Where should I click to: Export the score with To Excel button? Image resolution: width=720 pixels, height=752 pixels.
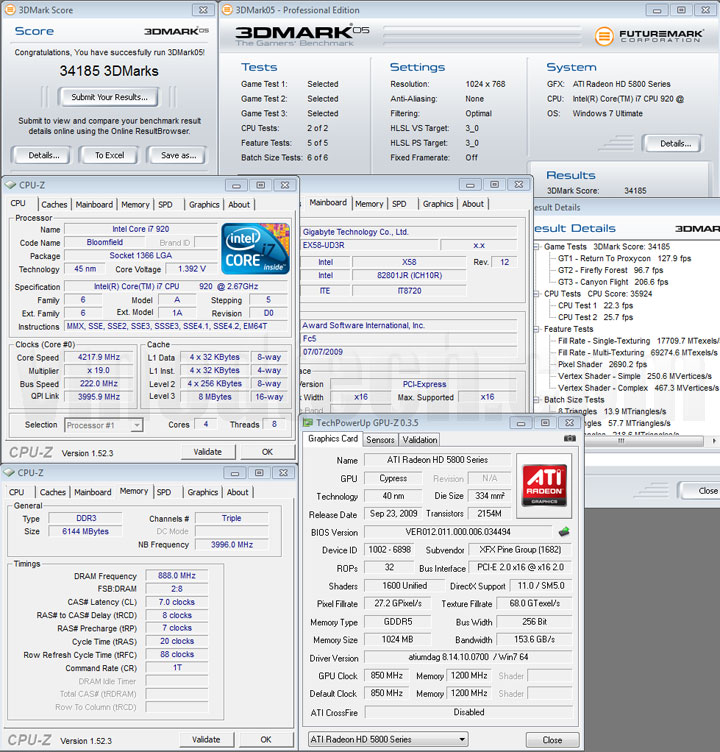tap(109, 155)
